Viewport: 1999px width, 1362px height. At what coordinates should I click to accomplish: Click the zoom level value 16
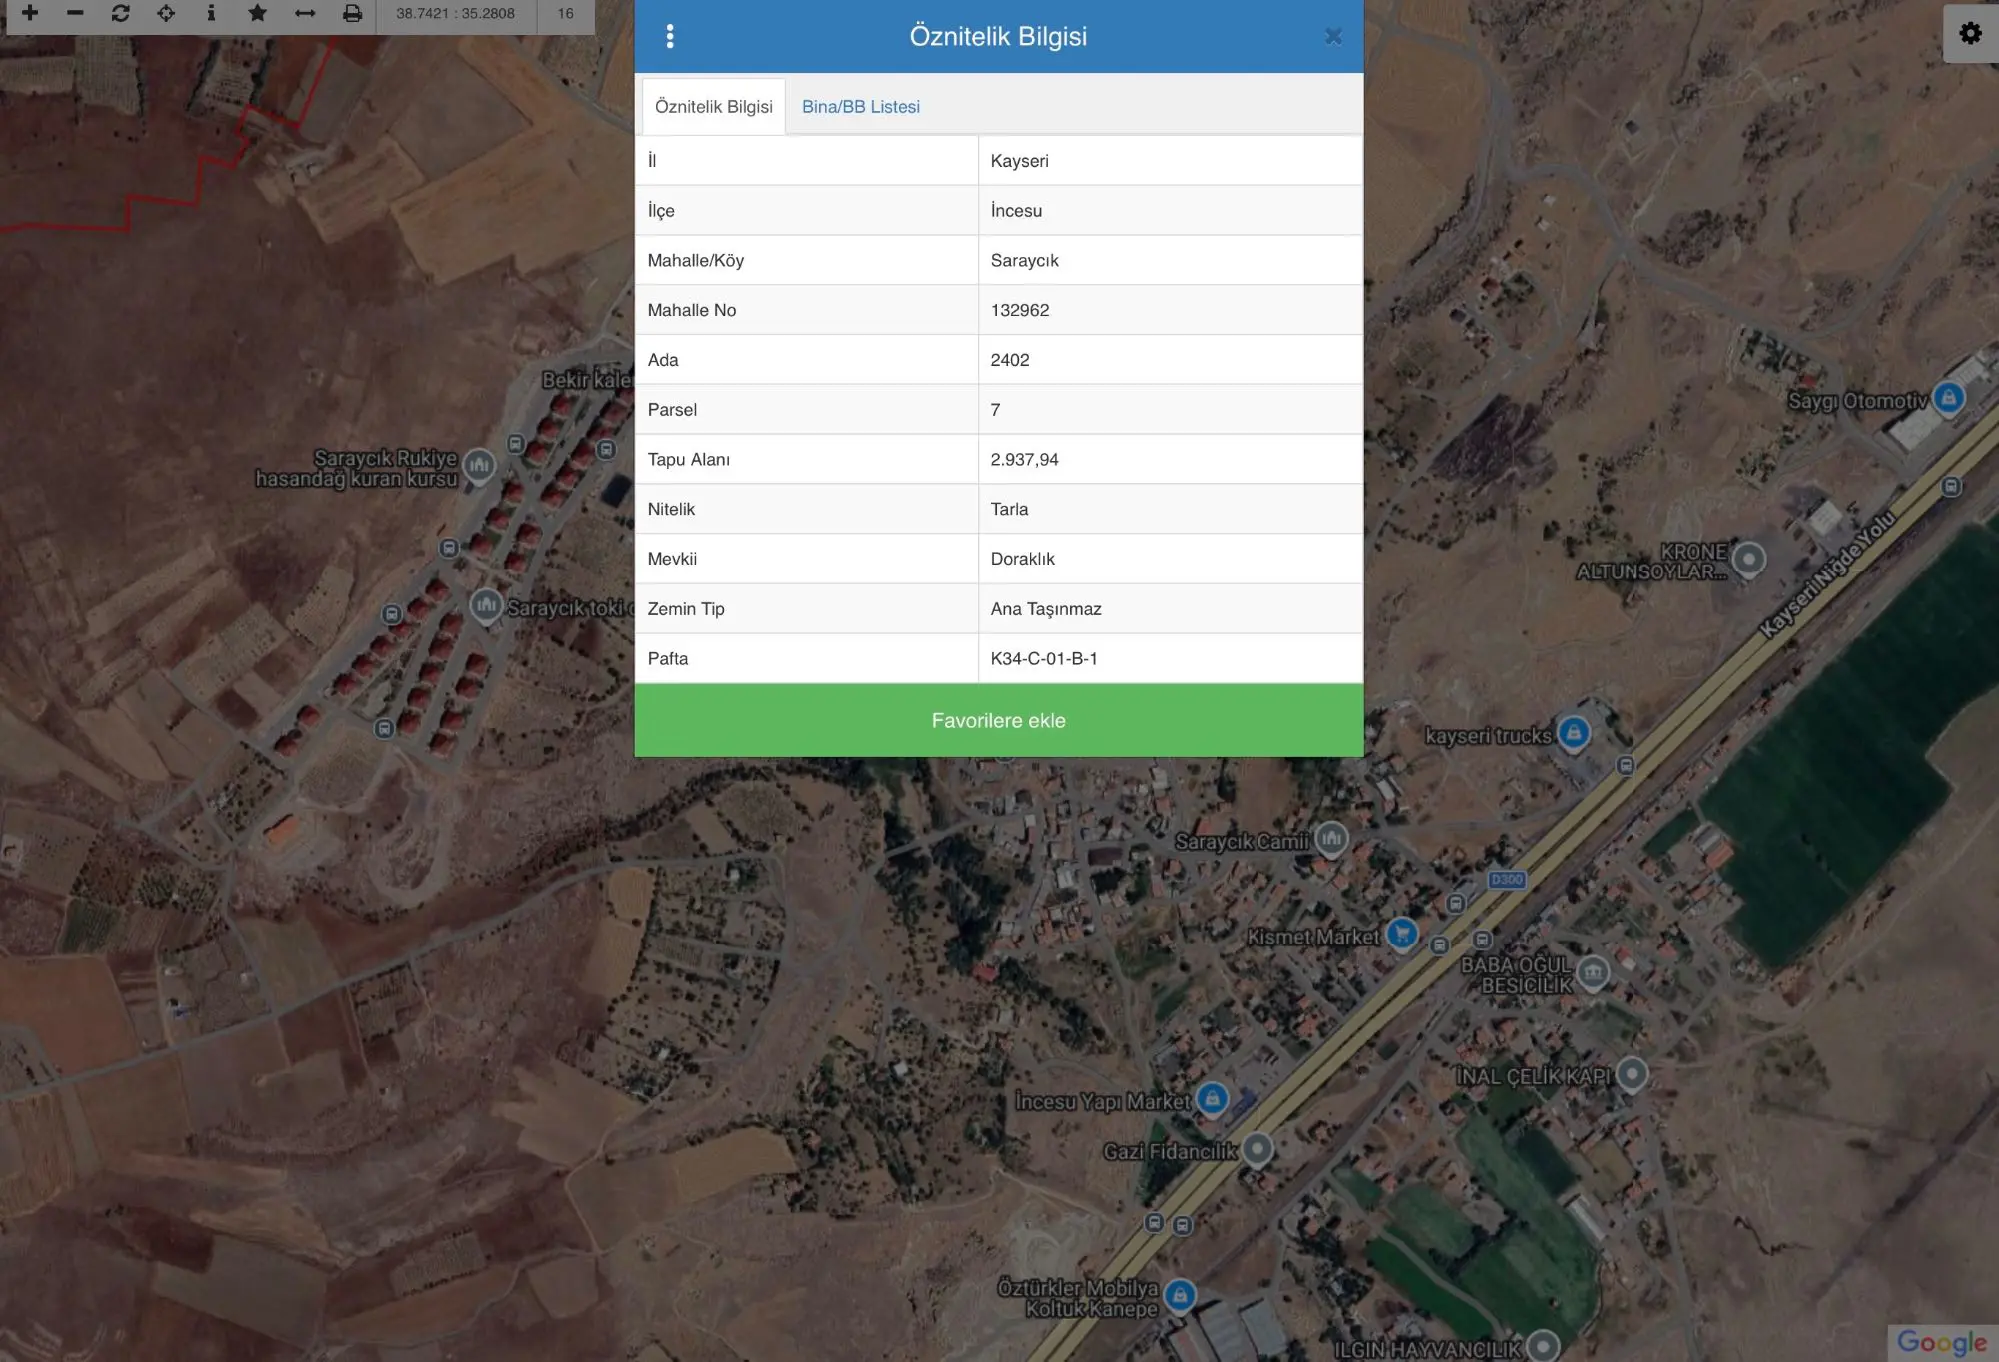coord(566,13)
